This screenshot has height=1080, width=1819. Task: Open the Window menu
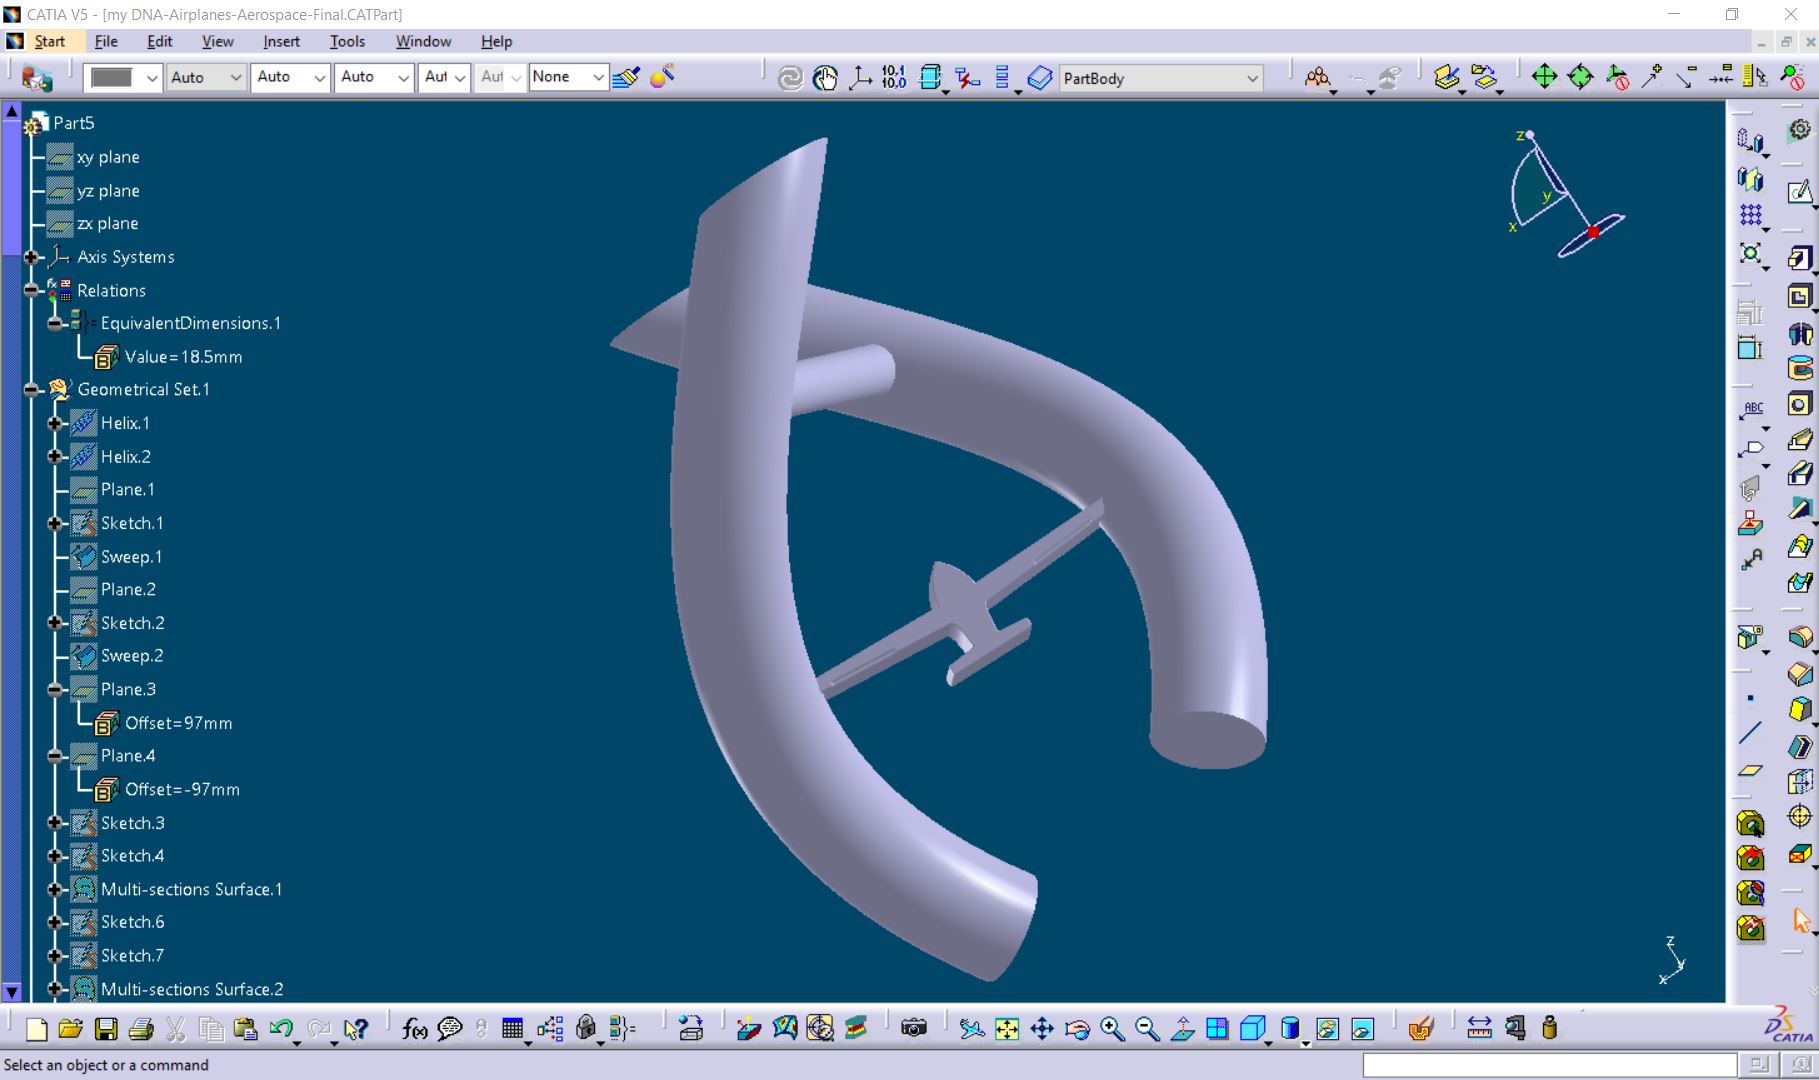pos(423,41)
